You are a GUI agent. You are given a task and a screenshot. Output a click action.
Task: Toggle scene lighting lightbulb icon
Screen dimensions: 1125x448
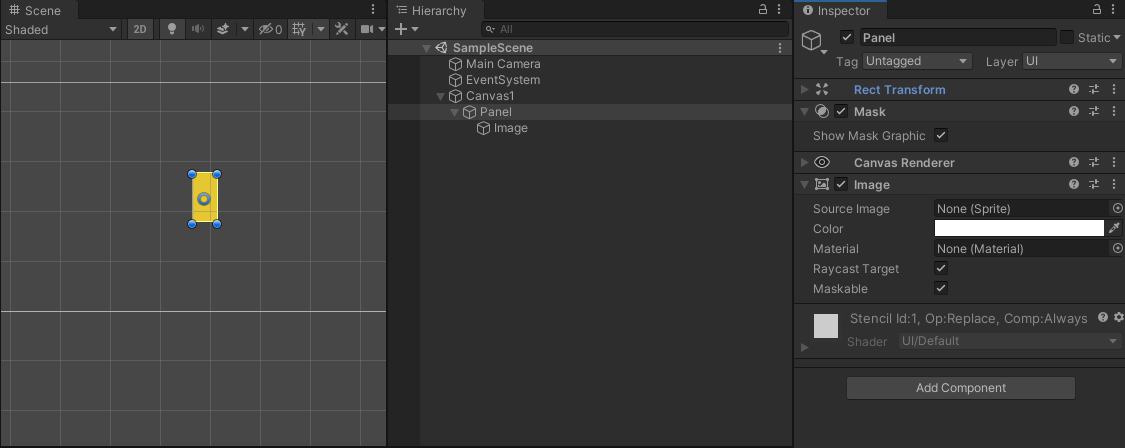(171, 29)
